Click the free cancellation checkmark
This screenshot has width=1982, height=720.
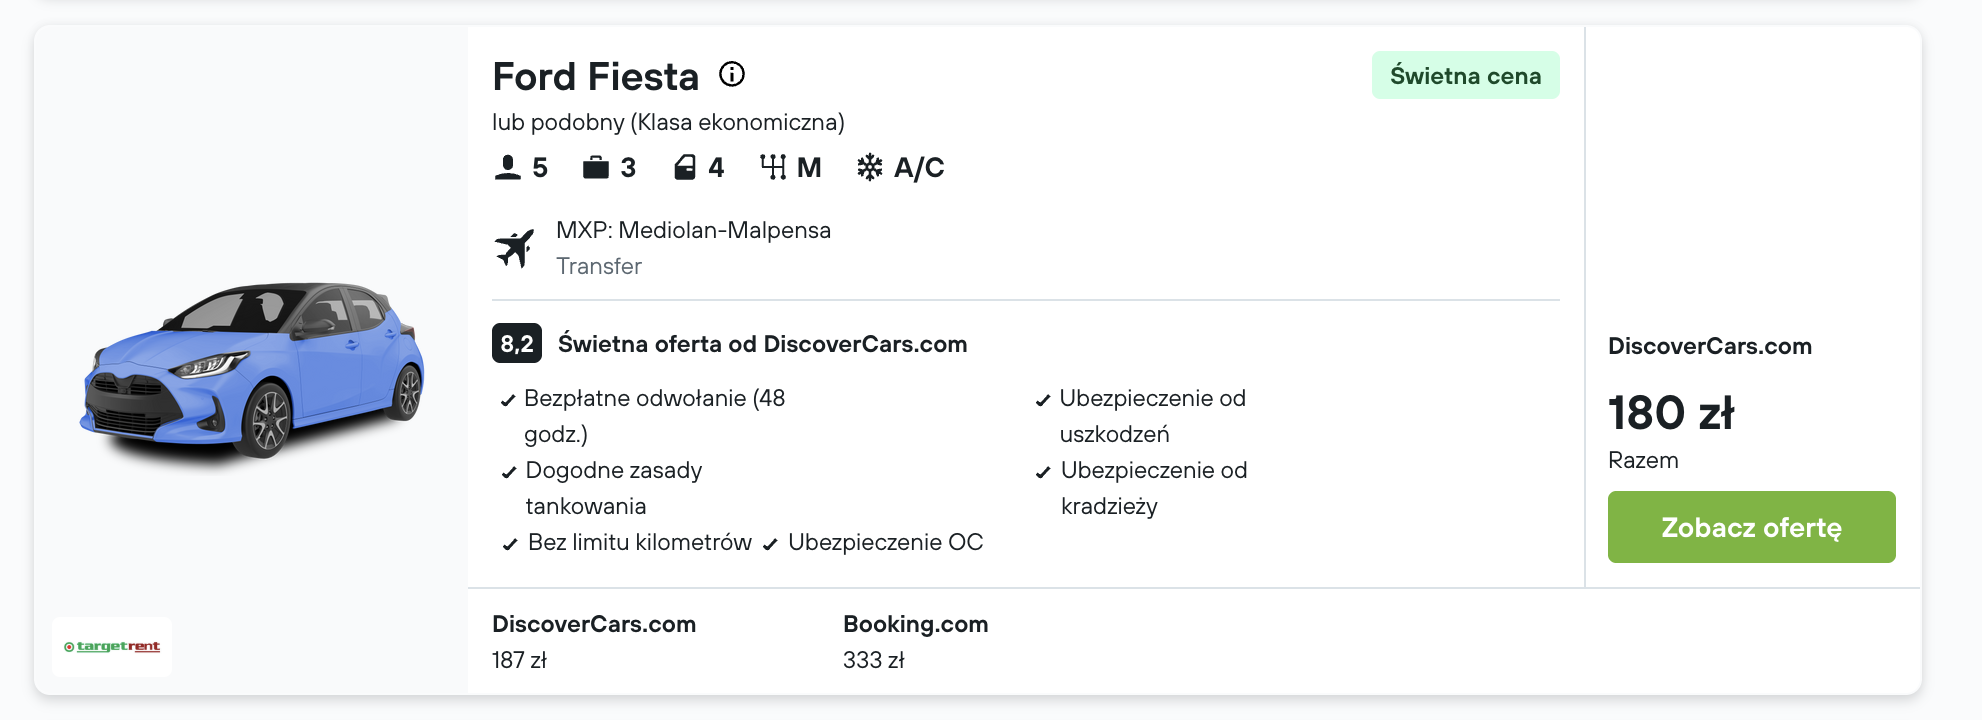tap(508, 401)
